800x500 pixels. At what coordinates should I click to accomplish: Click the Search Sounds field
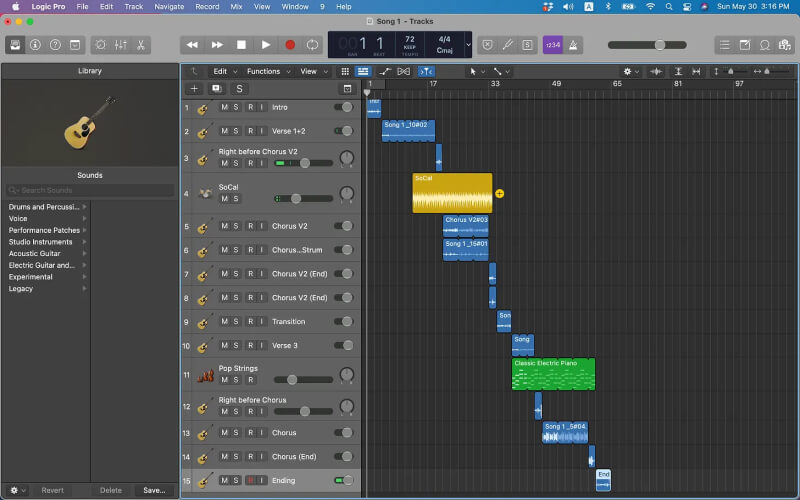click(x=90, y=190)
